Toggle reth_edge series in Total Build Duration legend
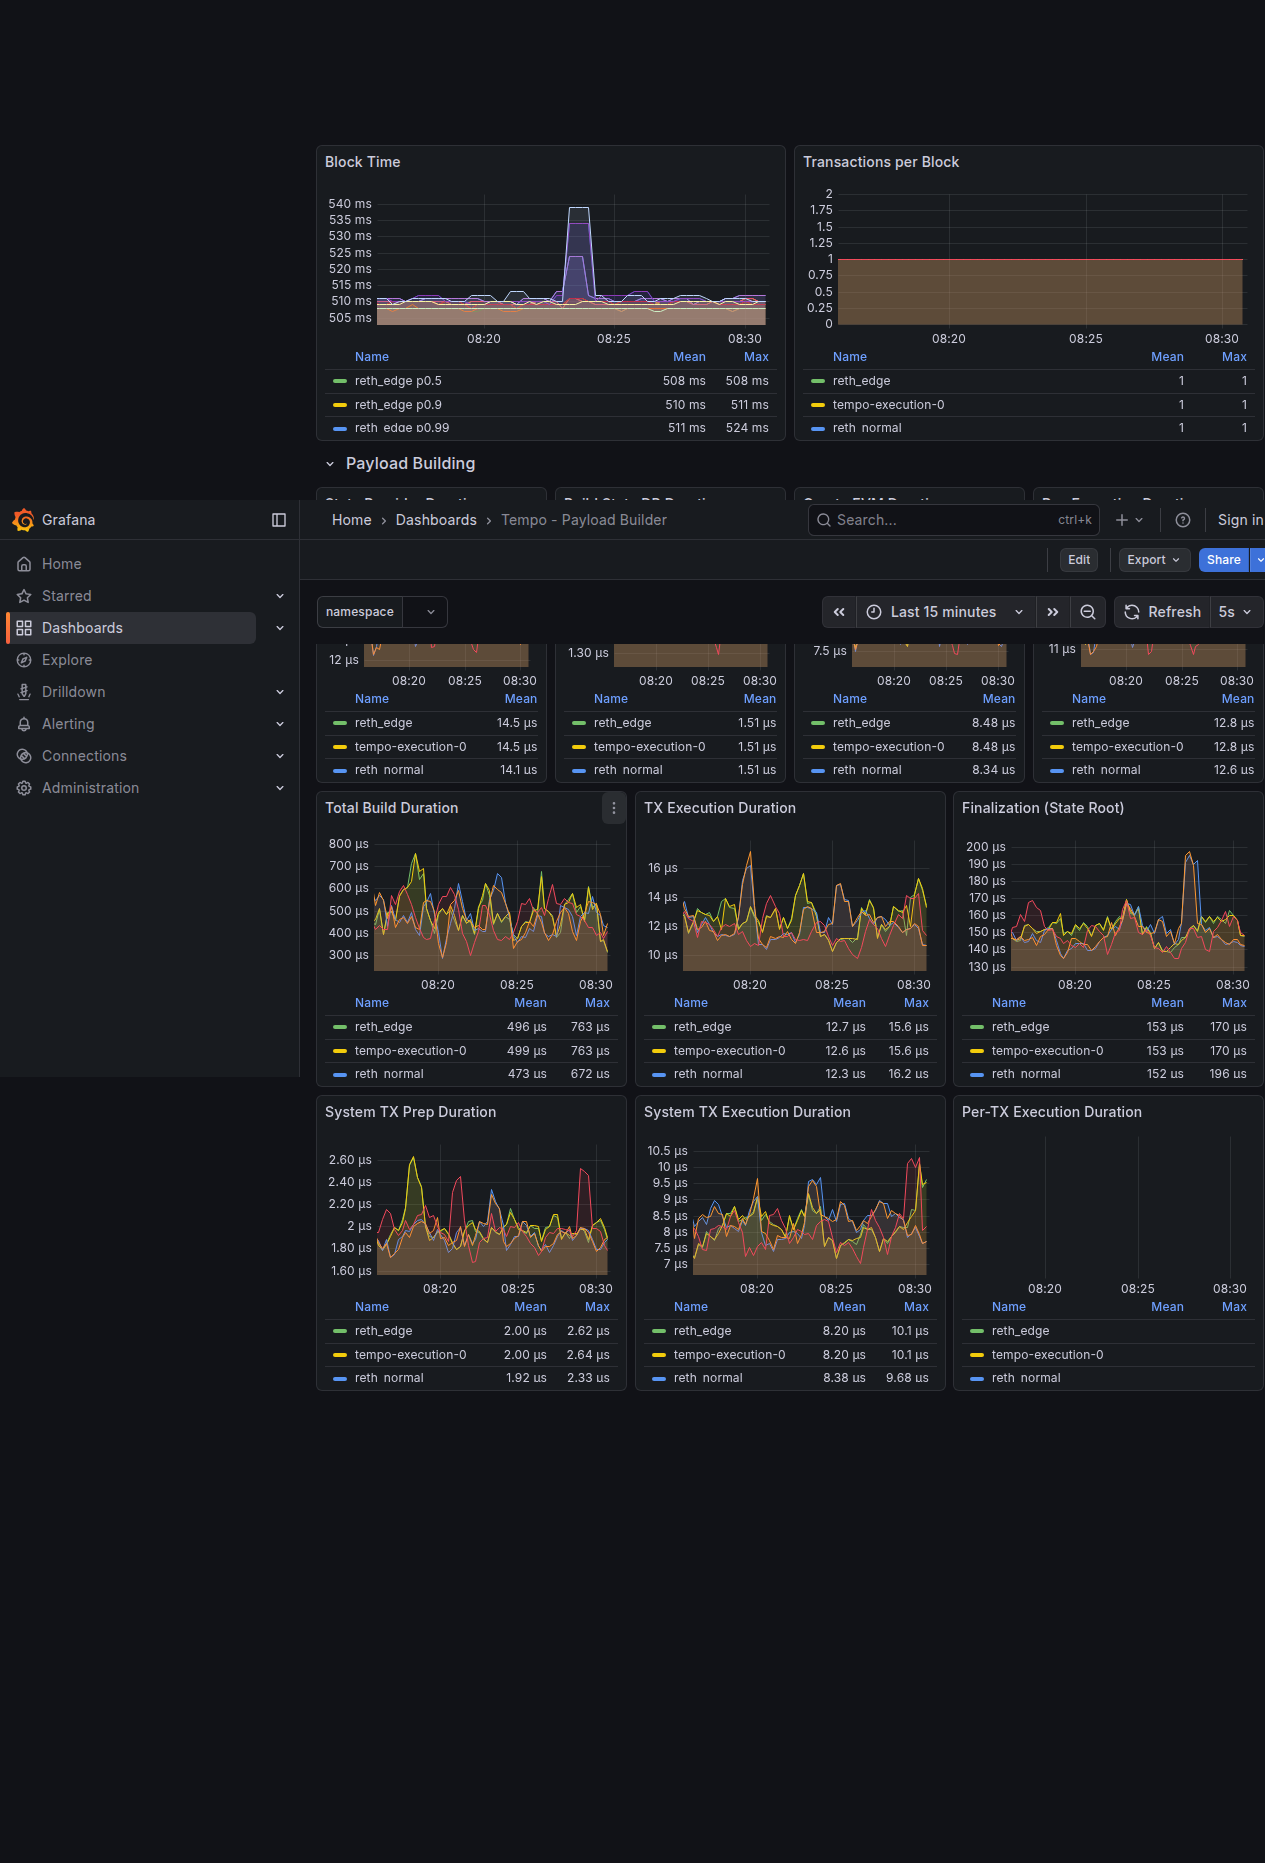The width and height of the screenshot is (1265, 1863). [384, 1027]
